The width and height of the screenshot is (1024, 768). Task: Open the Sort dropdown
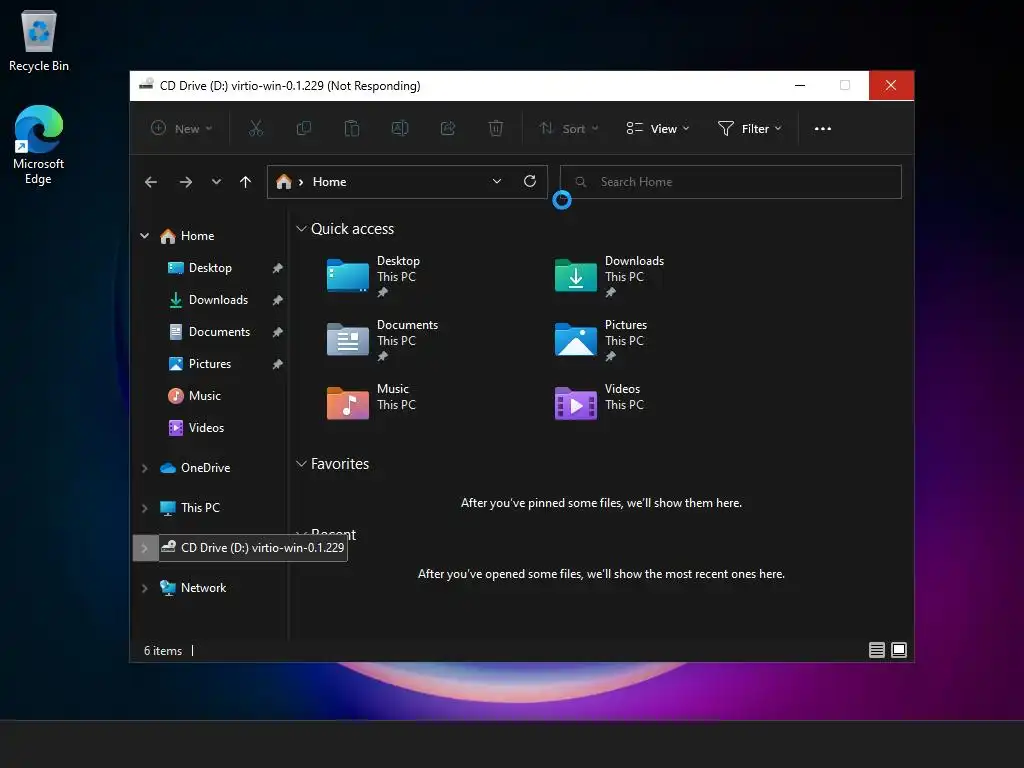pos(568,129)
